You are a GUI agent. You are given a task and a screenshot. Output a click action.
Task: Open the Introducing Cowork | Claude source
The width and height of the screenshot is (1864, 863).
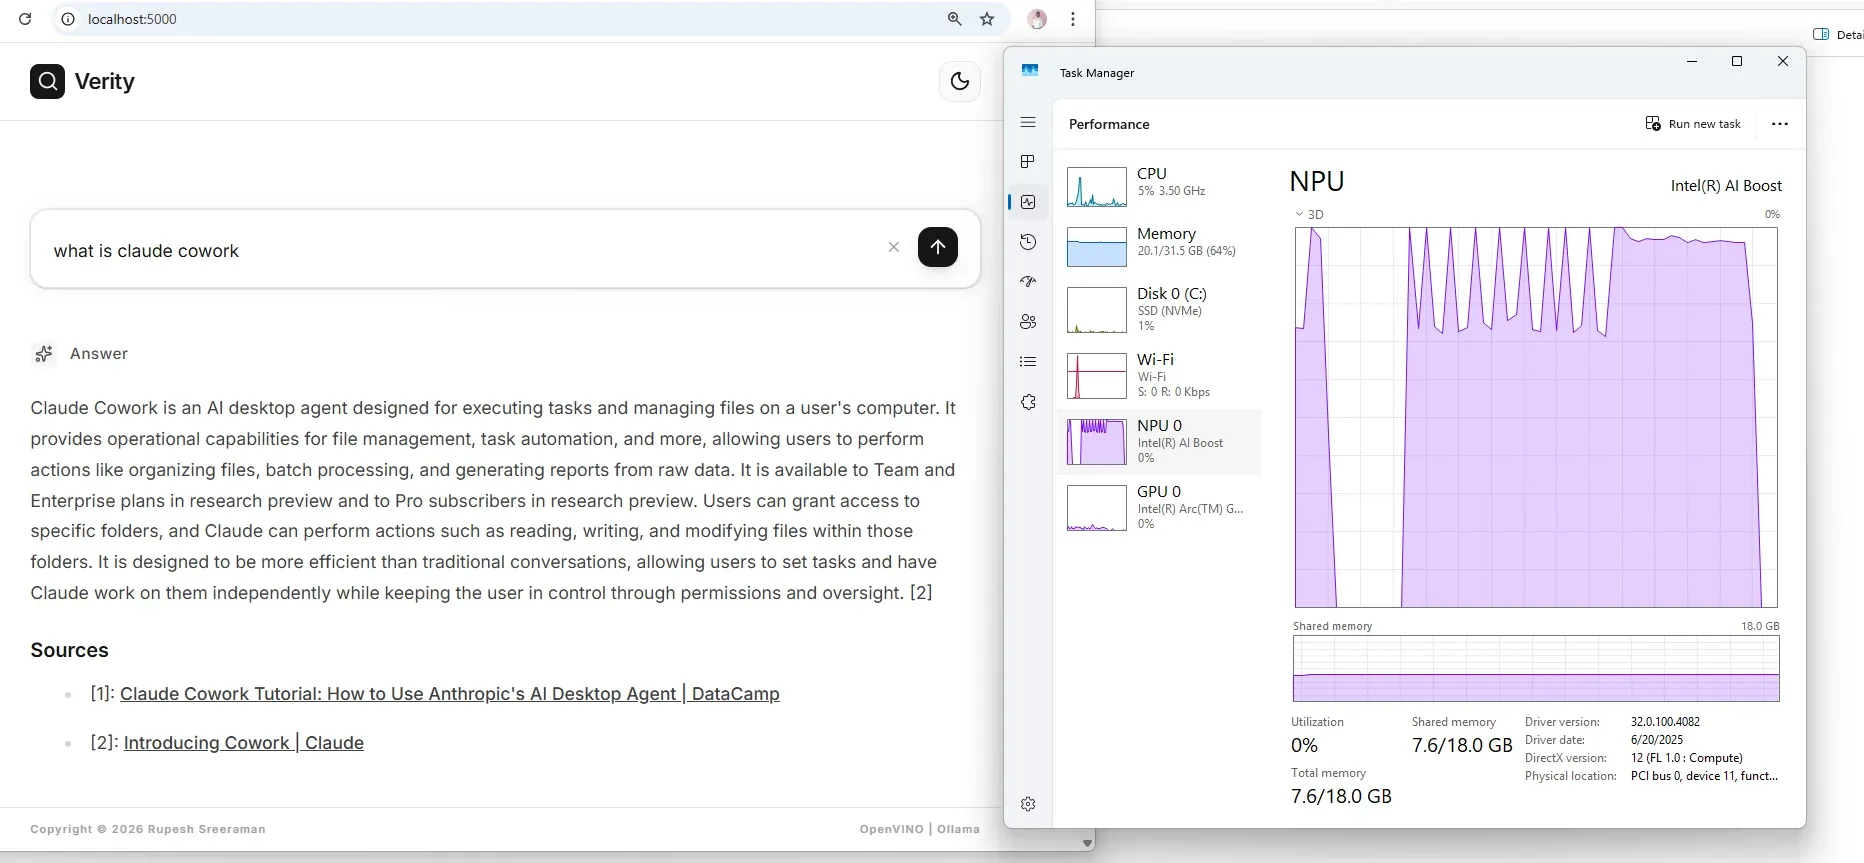pos(244,743)
